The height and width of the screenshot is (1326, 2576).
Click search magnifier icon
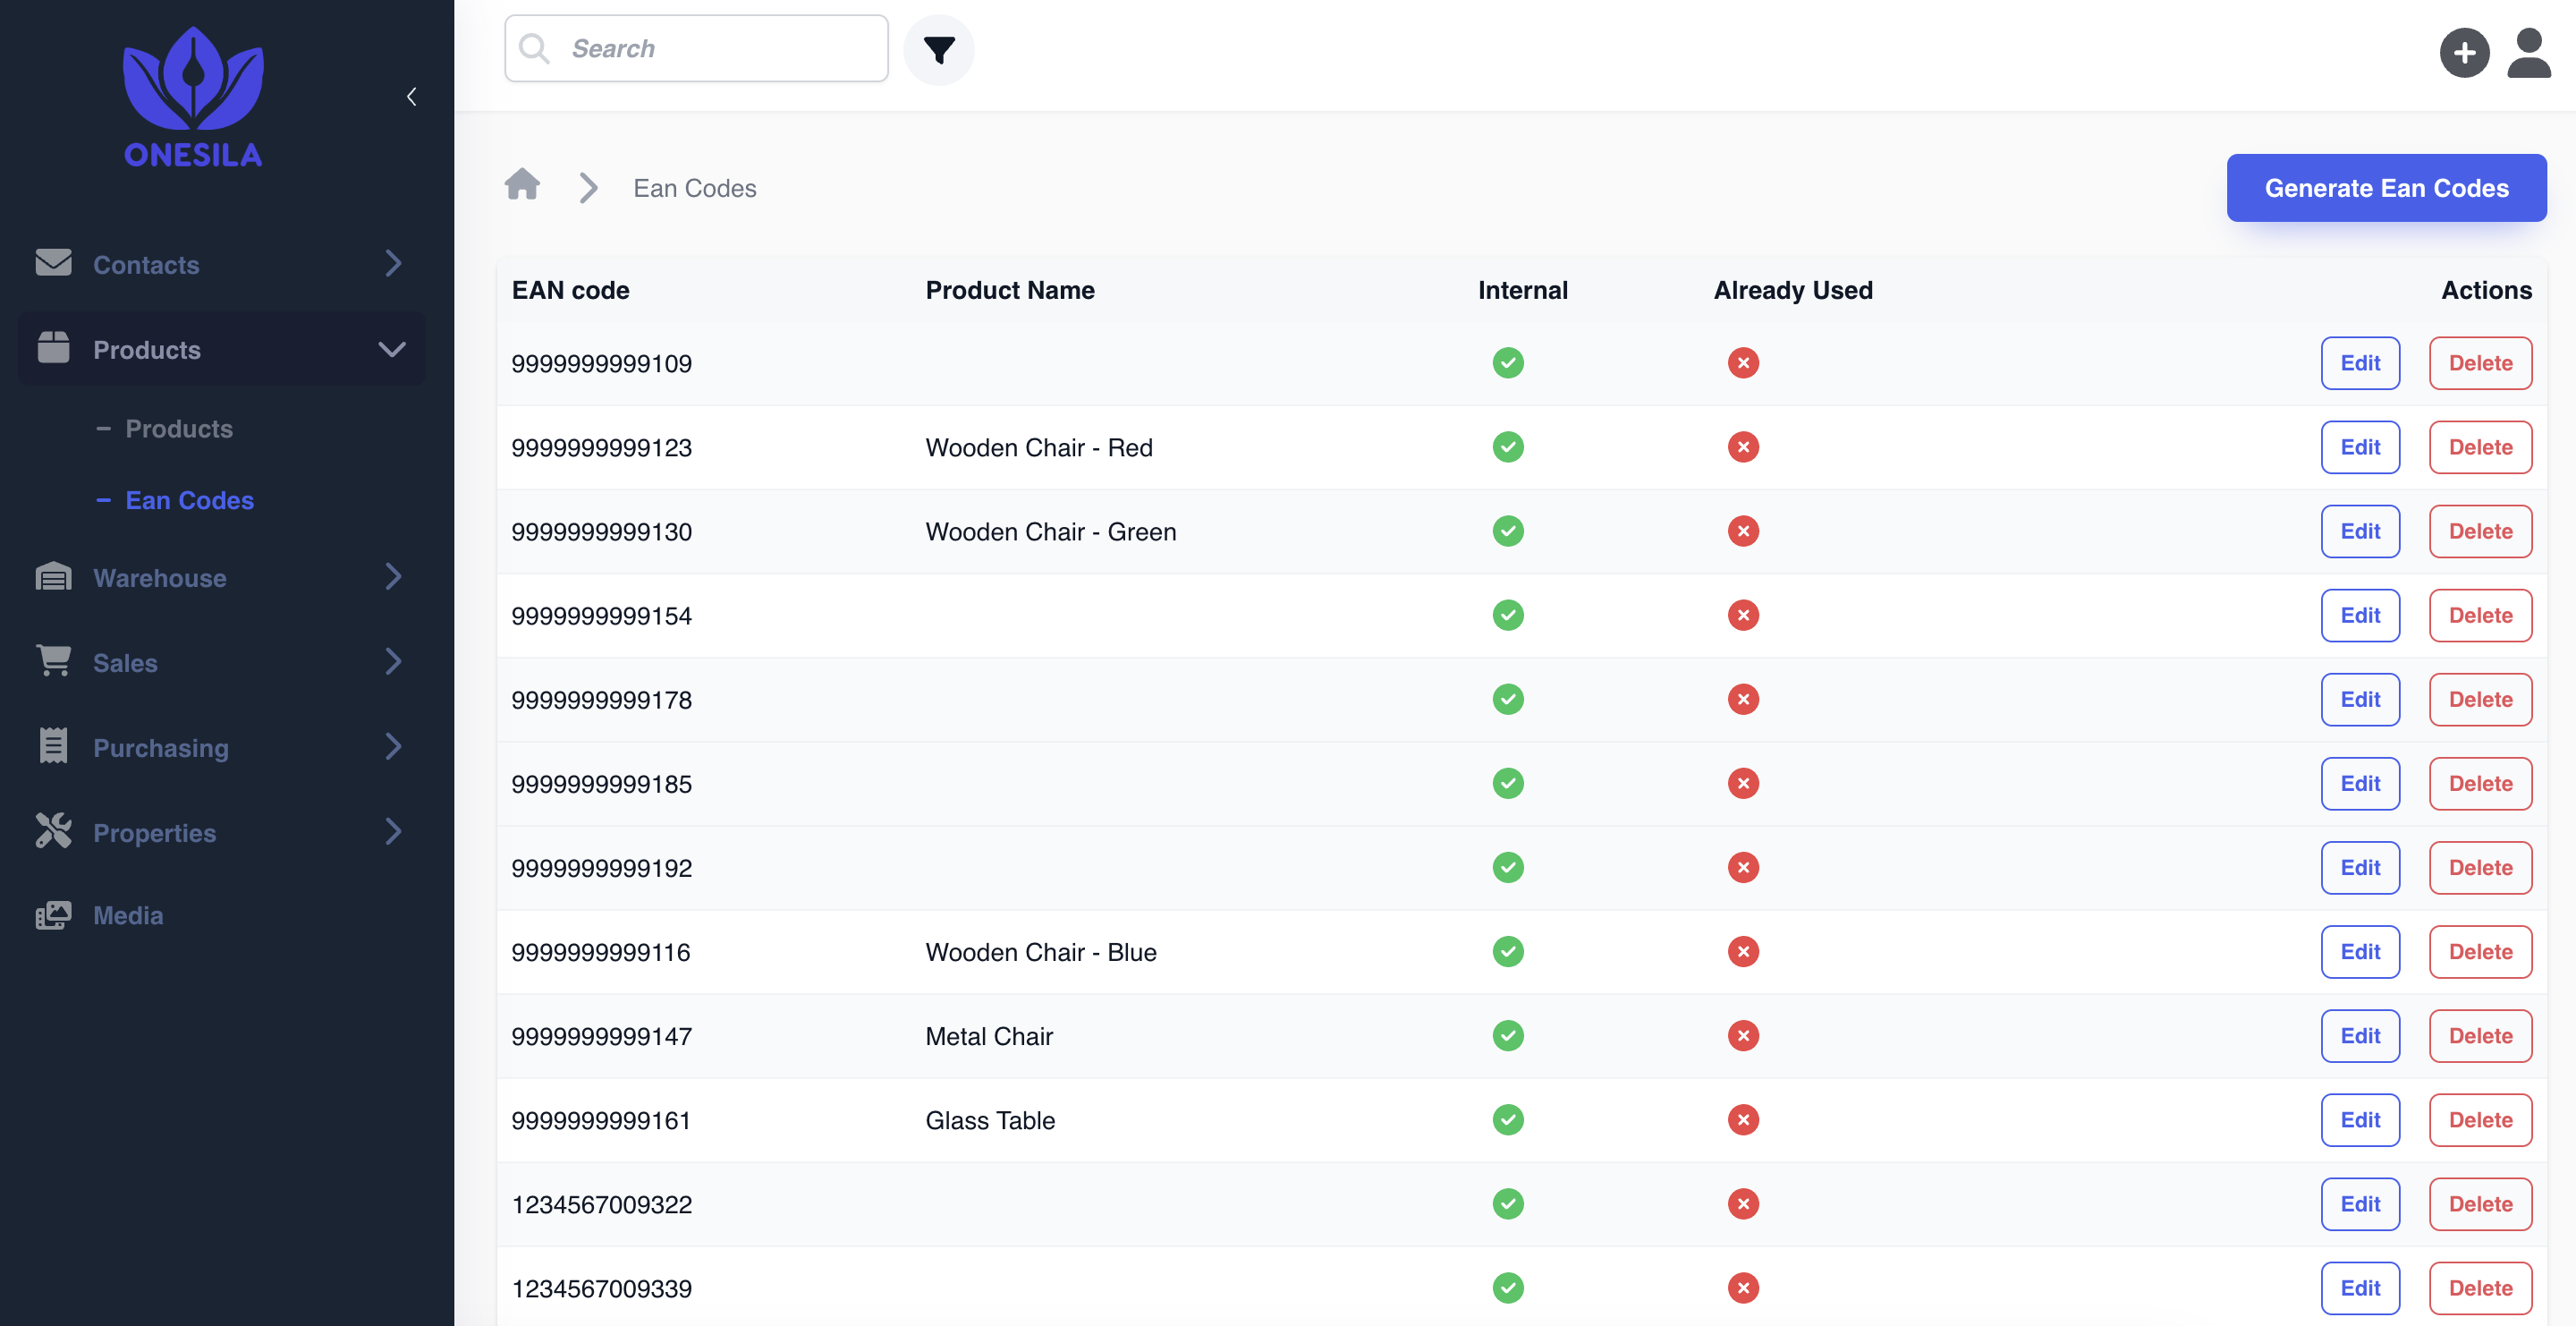pos(535,49)
